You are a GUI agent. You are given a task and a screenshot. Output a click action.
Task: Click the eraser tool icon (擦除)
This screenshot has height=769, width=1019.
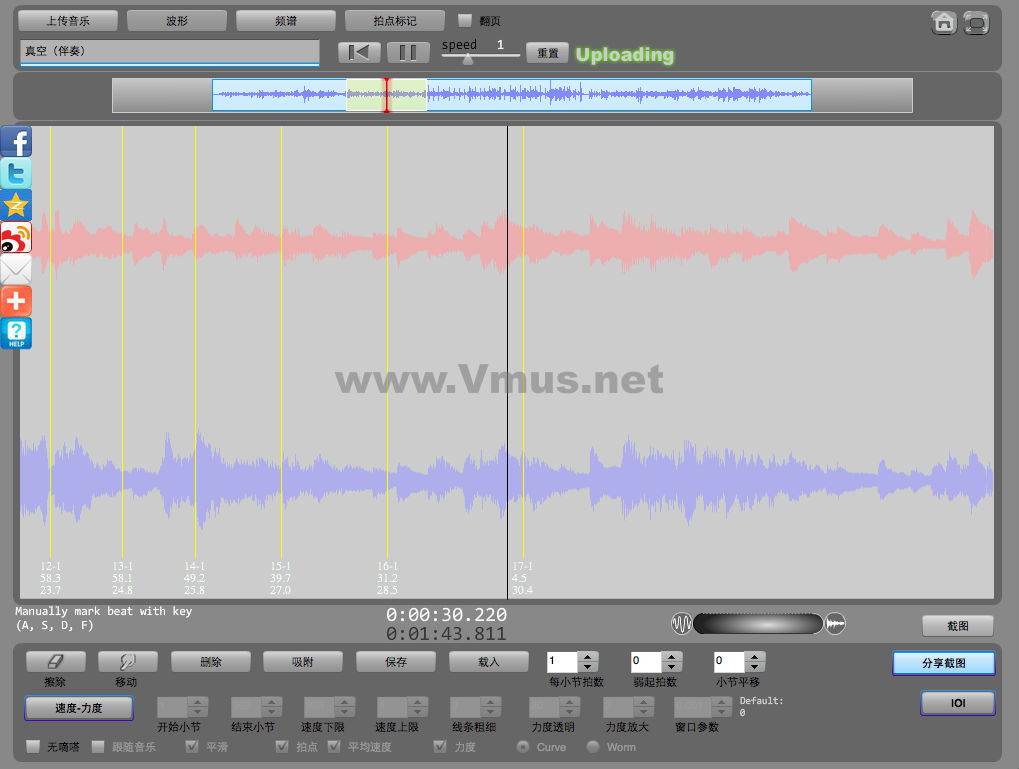point(55,662)
